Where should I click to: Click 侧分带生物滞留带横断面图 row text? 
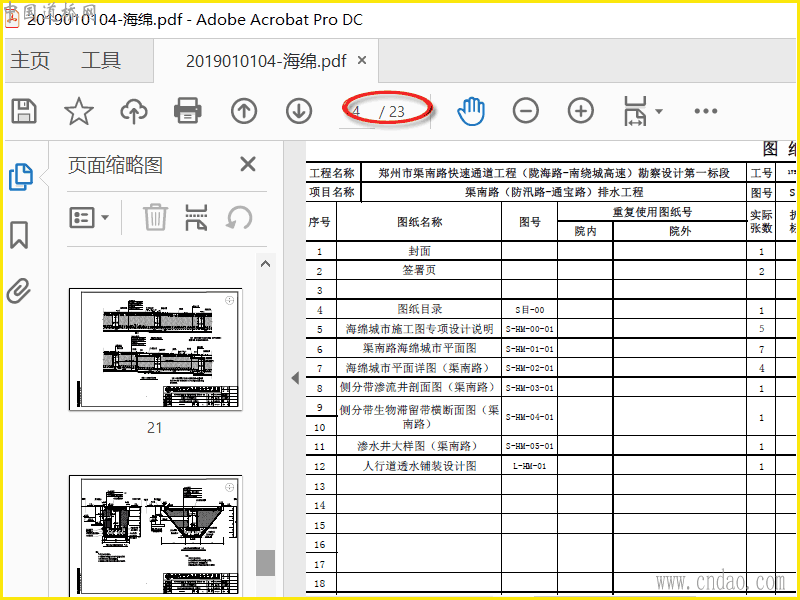(419, 416)
